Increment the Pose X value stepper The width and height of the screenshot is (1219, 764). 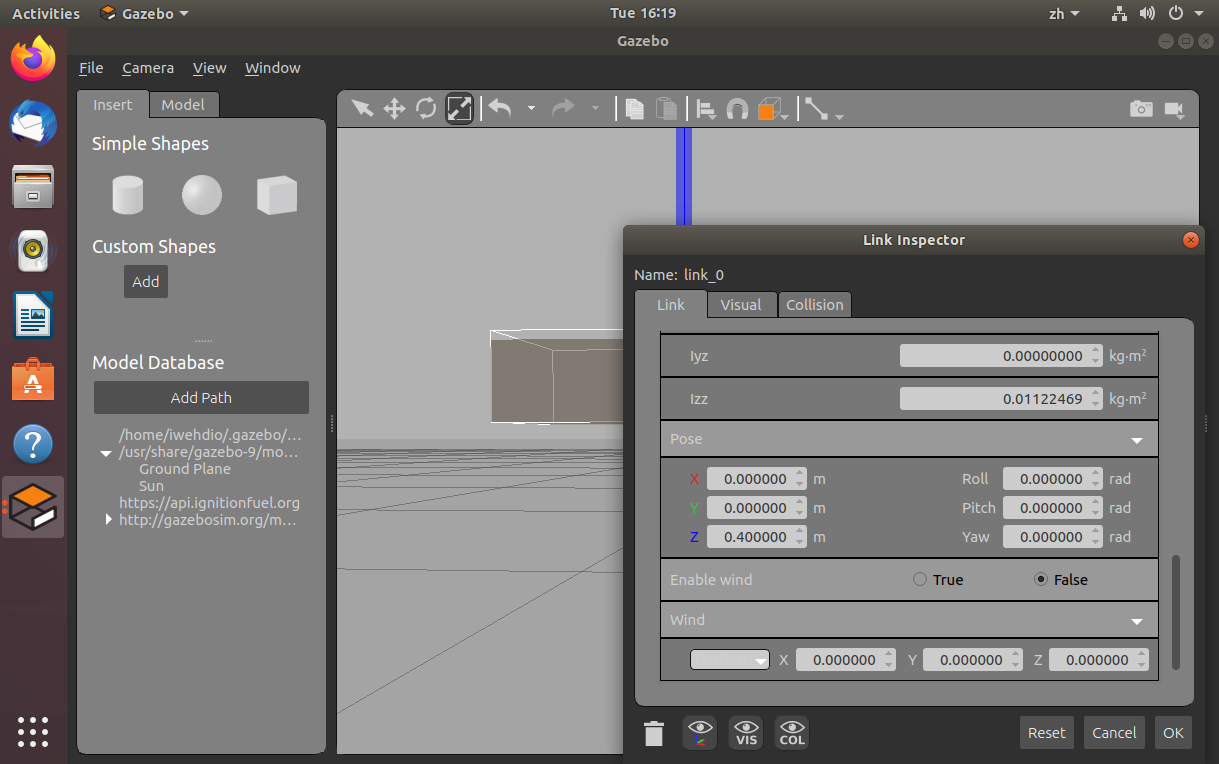pyautogui.click(x=800, y=474)
